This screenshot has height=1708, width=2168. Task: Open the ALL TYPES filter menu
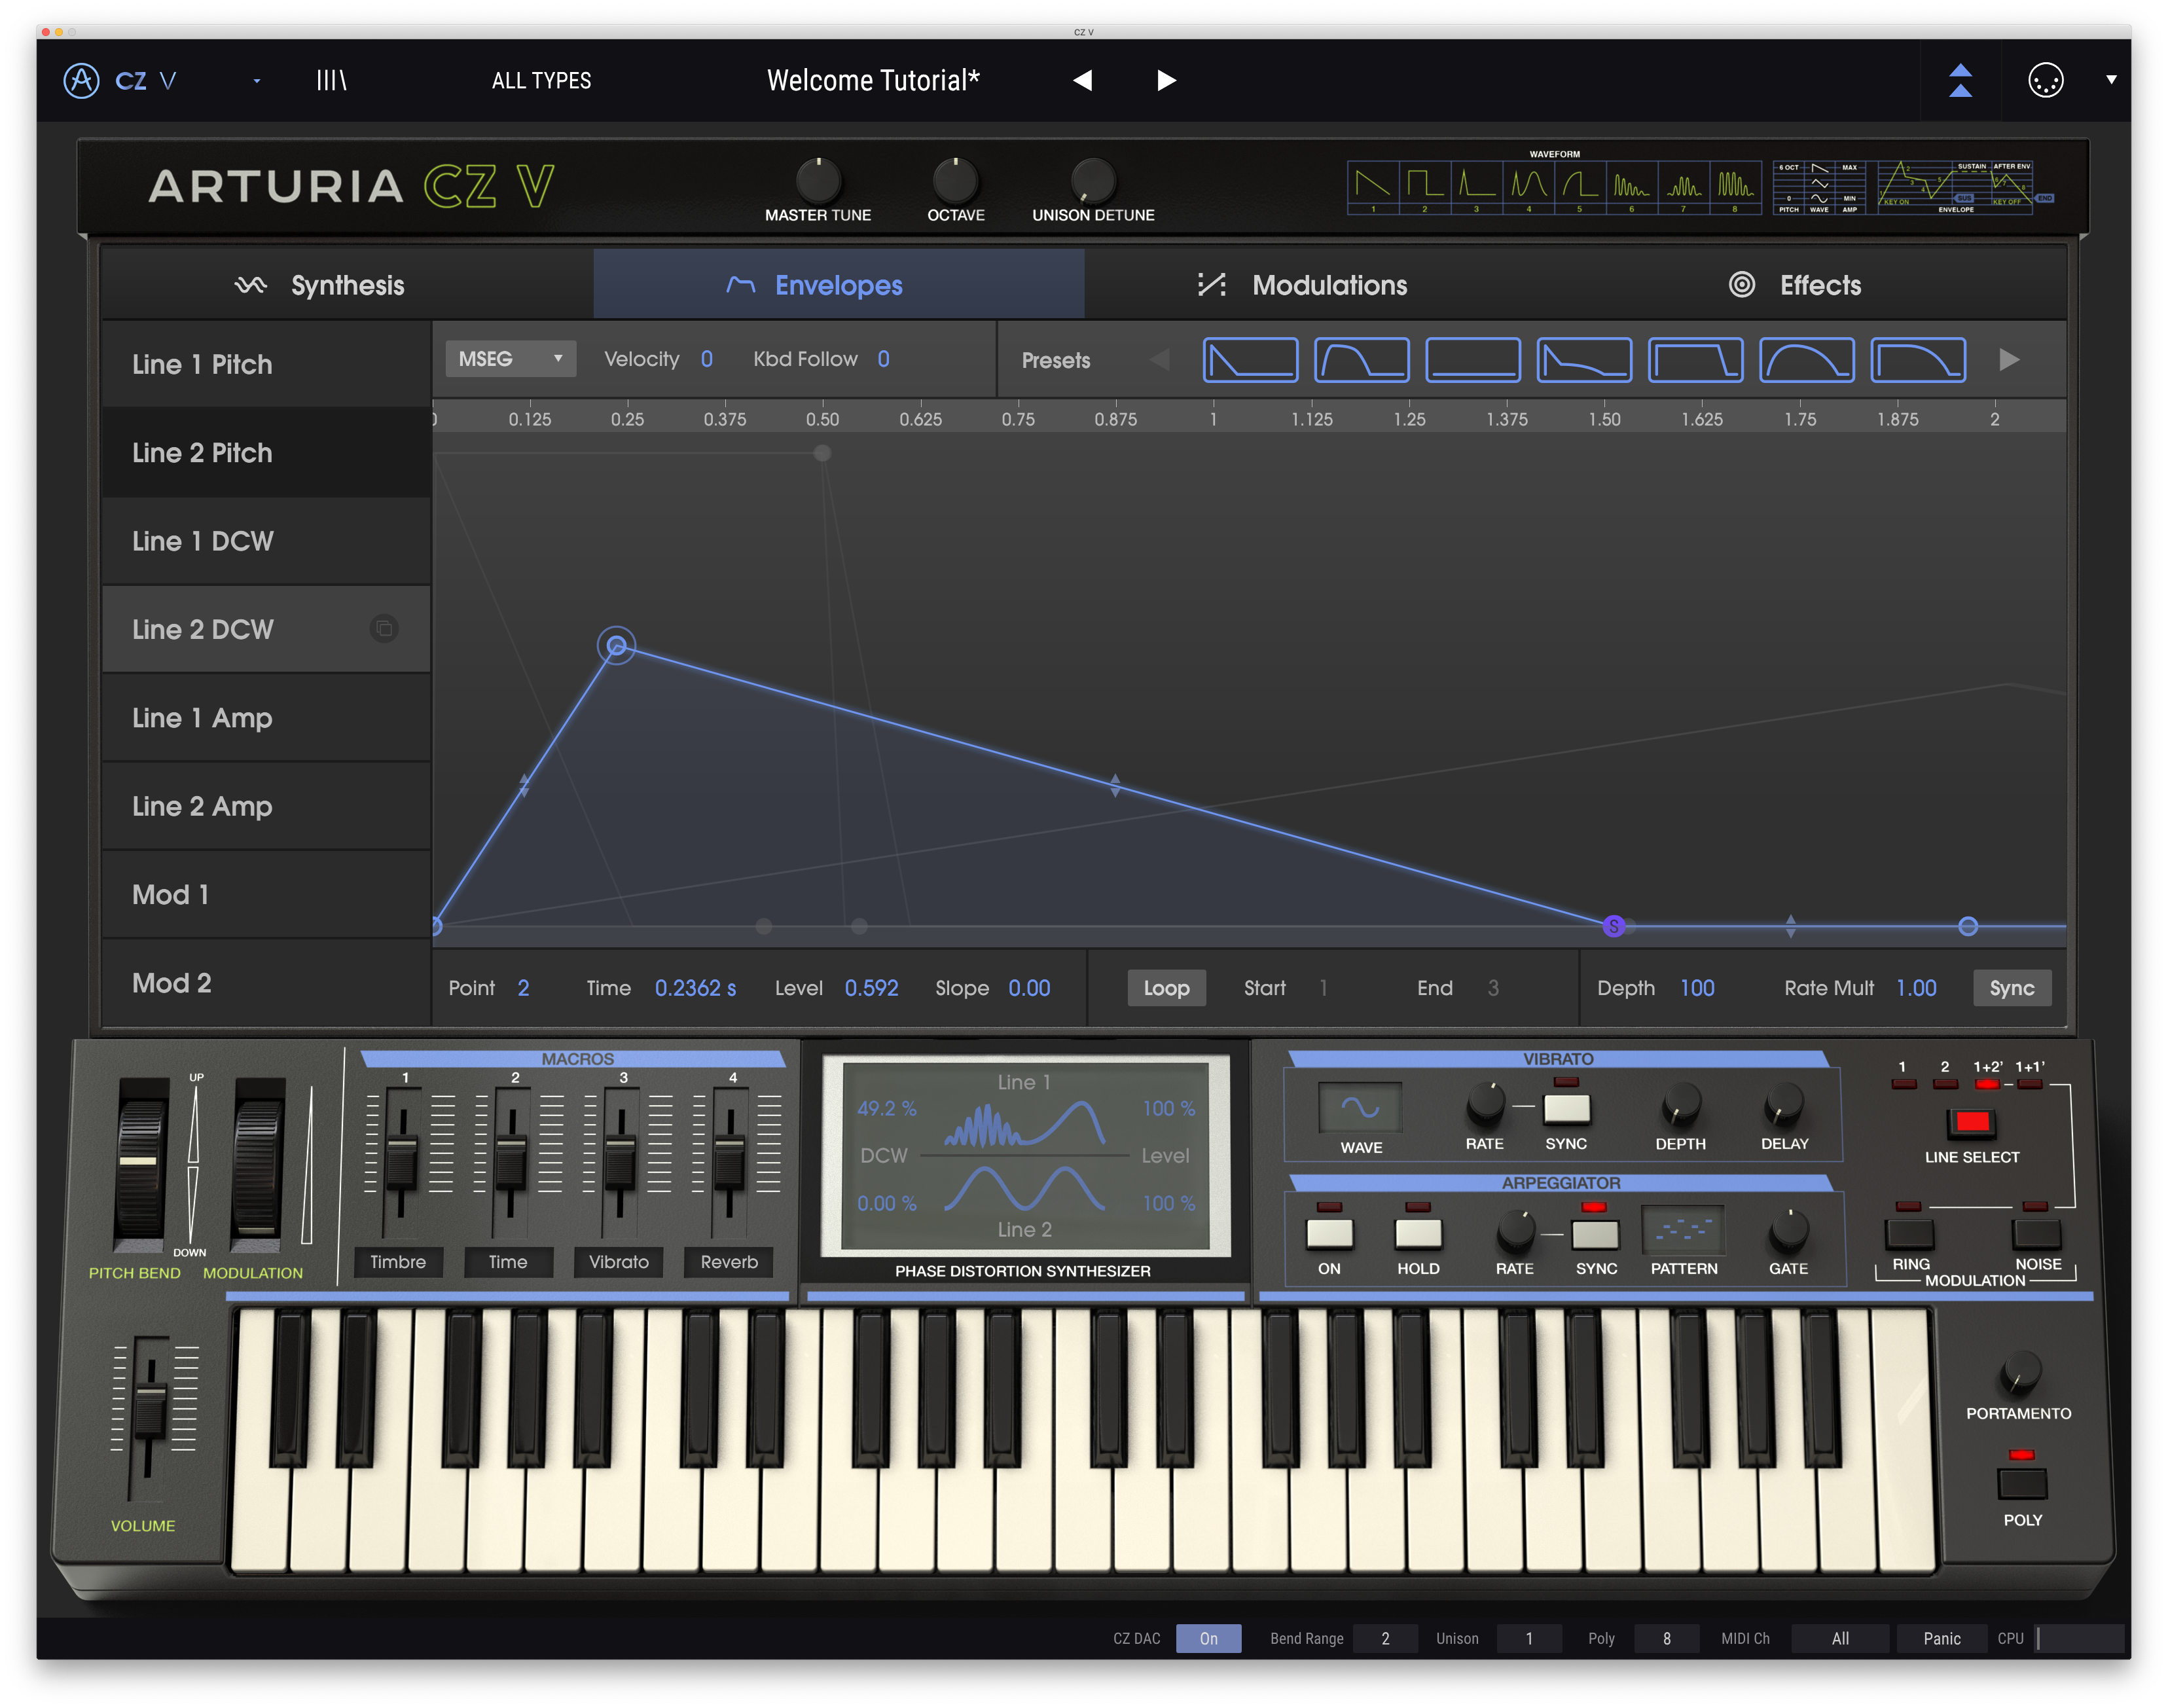(x=541, y=80)
